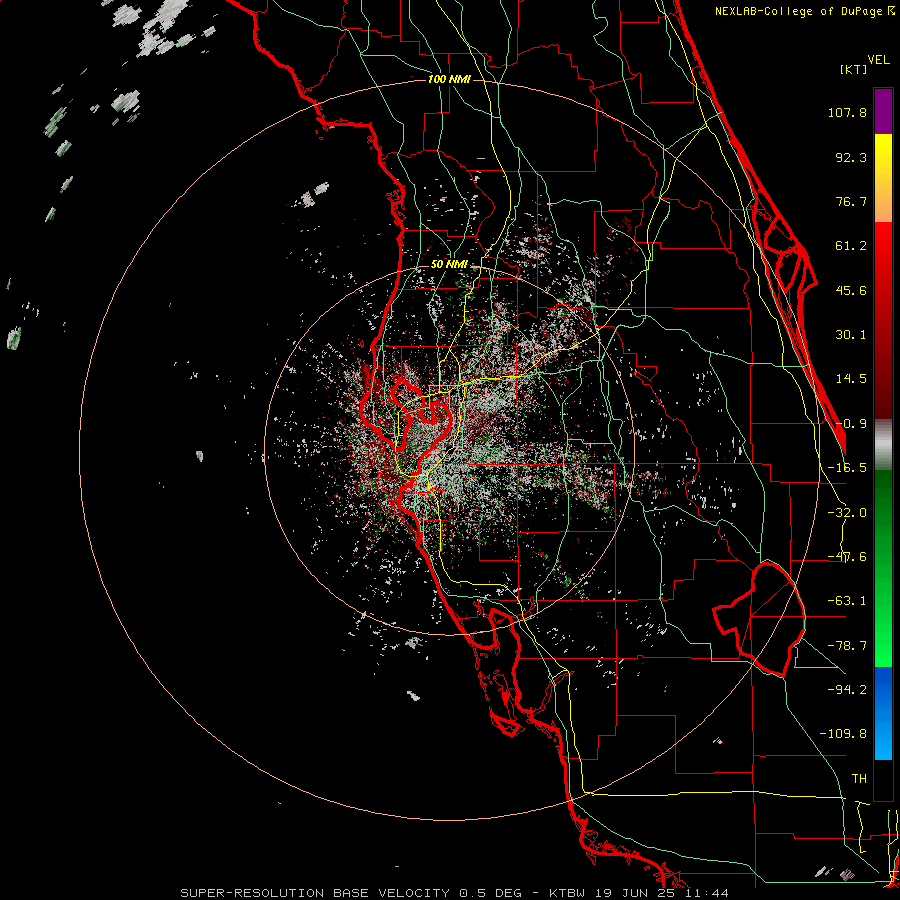Click the VEL legend title
Screen dimensions: 900x900
click(x=878, y=60)
